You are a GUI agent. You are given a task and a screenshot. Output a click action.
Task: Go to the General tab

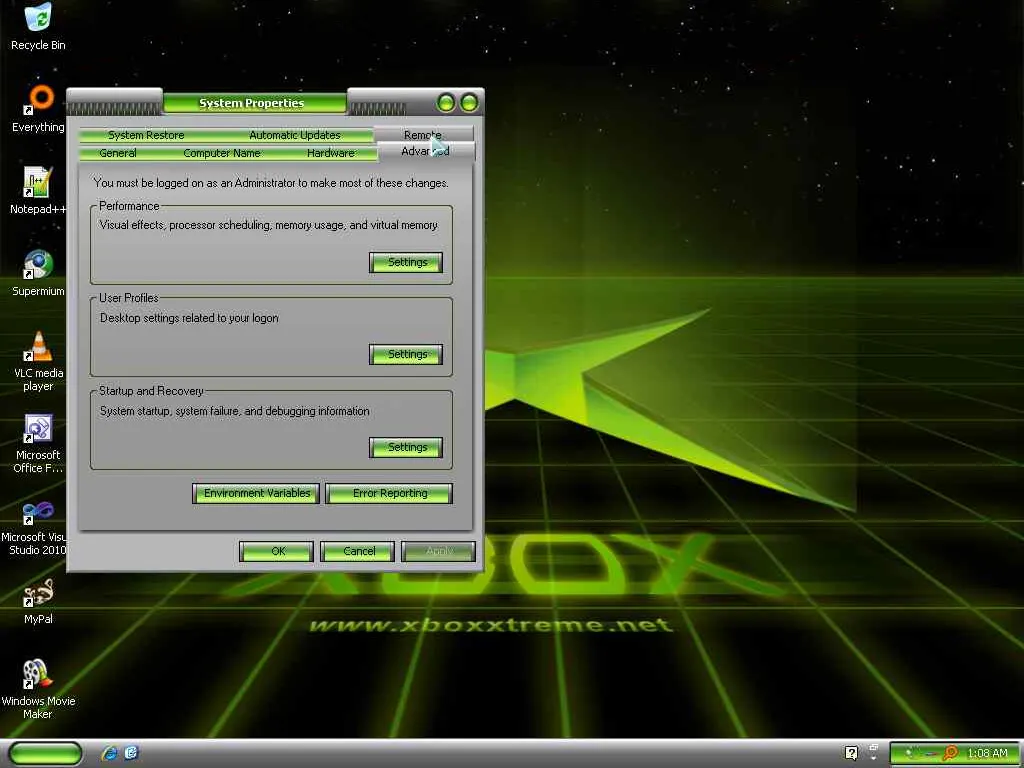(x=118, y=153)
